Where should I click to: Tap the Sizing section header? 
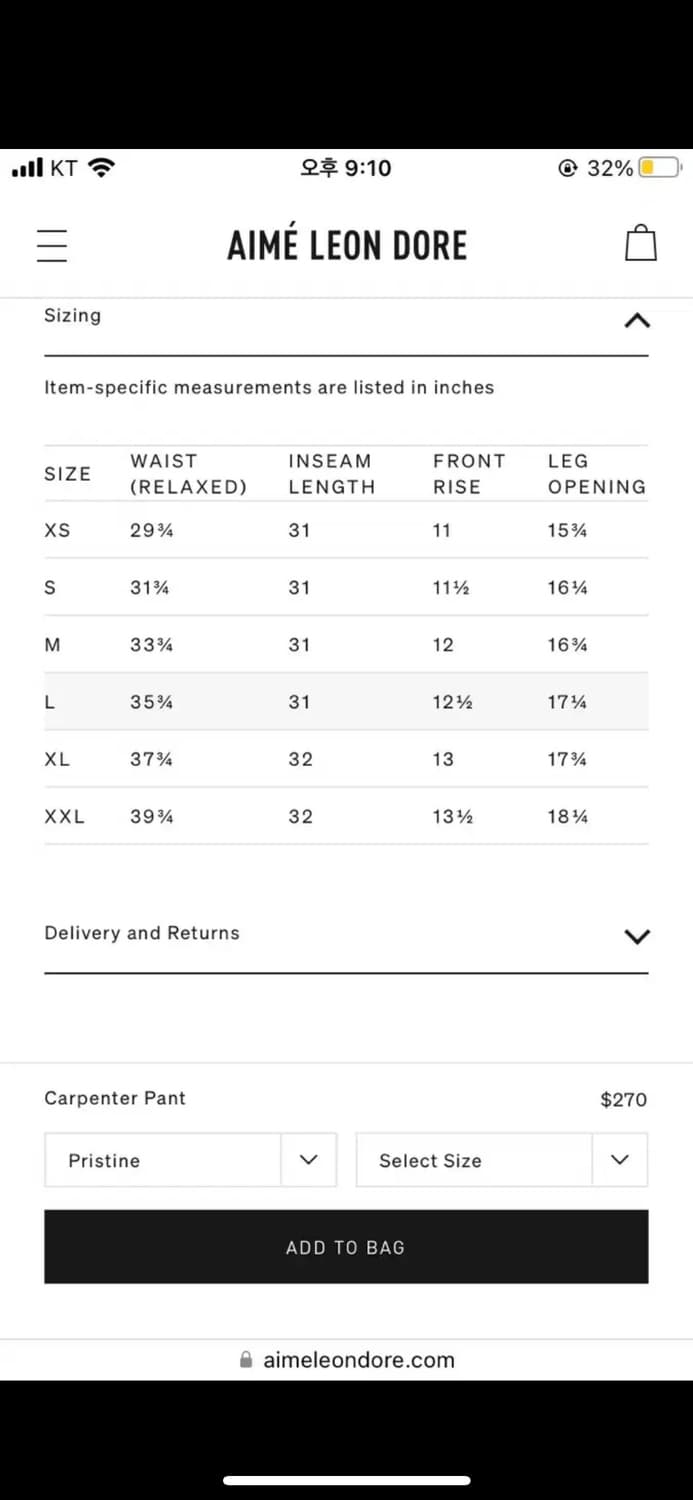[x=73, y=316]
